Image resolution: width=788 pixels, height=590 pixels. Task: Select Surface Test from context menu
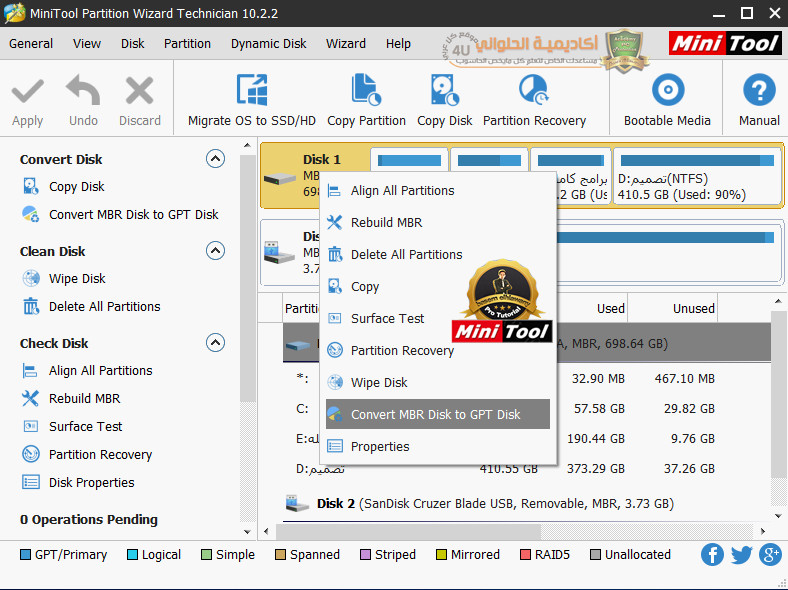pyautogui.click(x=387, y=318)
